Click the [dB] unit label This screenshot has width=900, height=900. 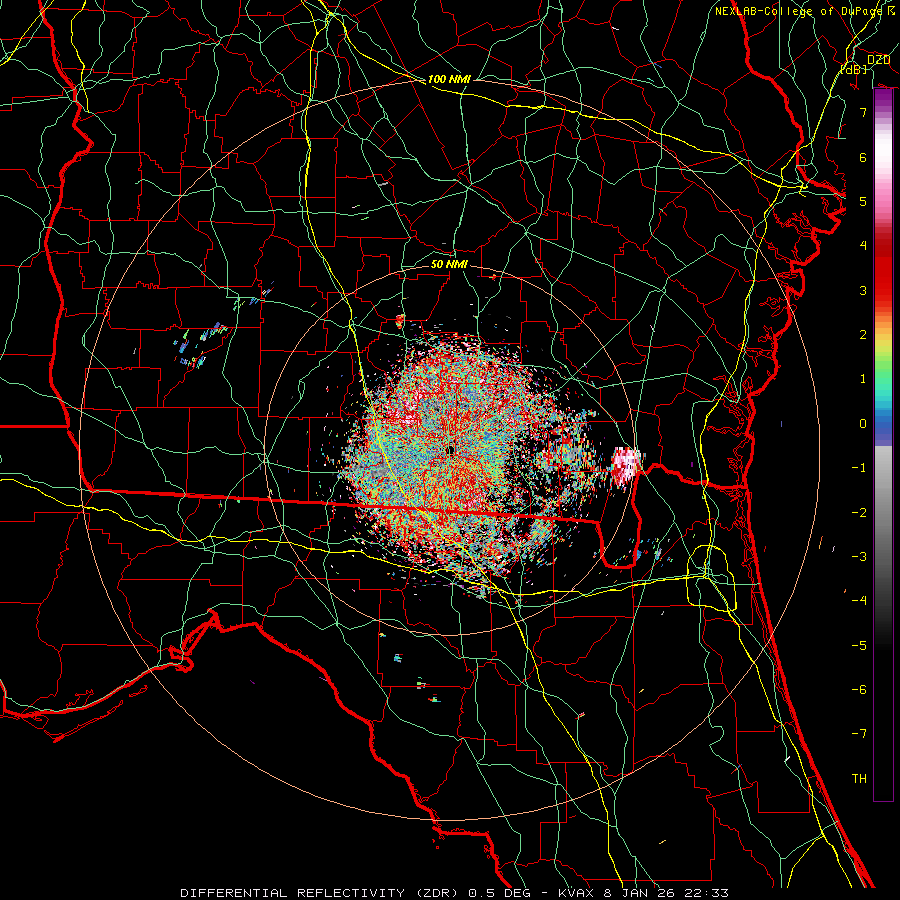854,70
